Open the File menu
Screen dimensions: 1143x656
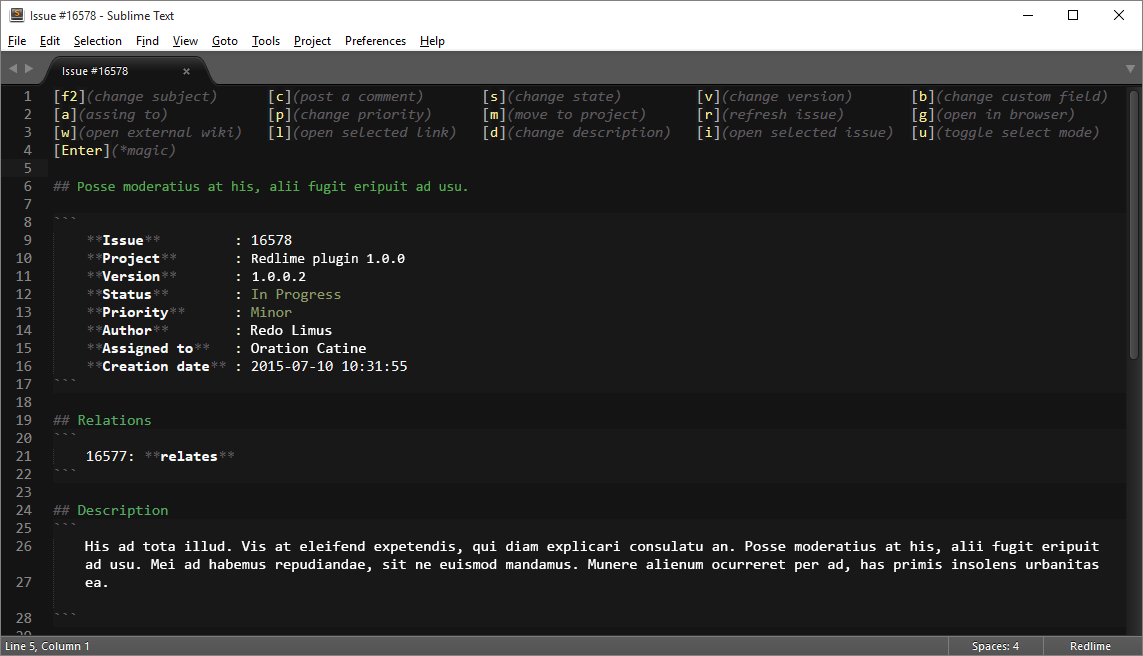click(x=17, y=41)
